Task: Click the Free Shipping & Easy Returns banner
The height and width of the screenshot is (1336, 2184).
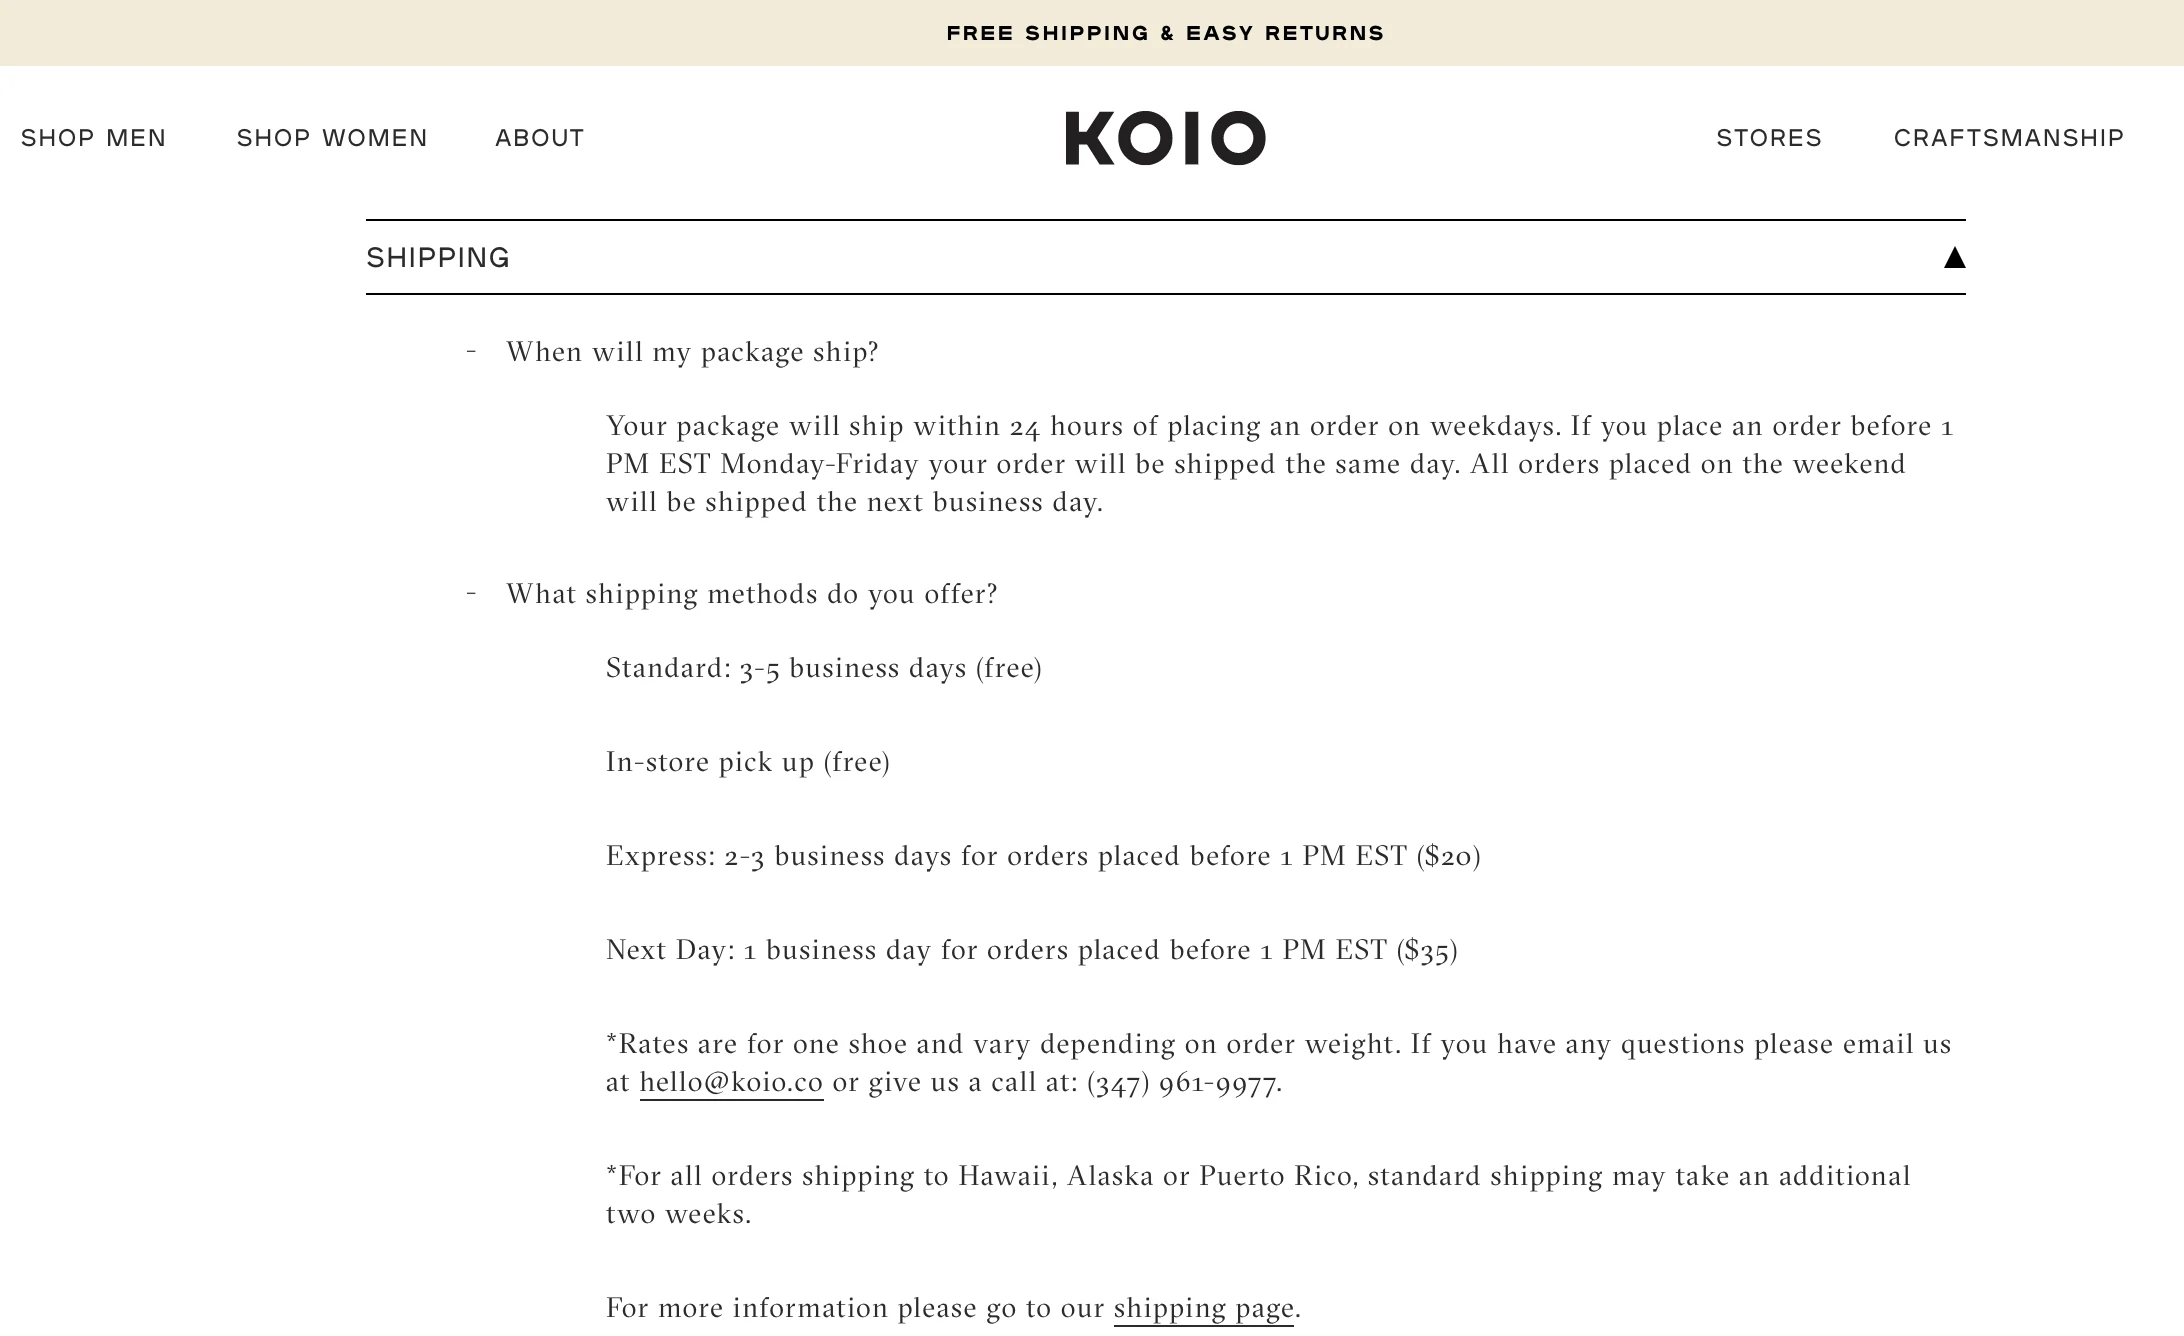Action: point(1165,33)
